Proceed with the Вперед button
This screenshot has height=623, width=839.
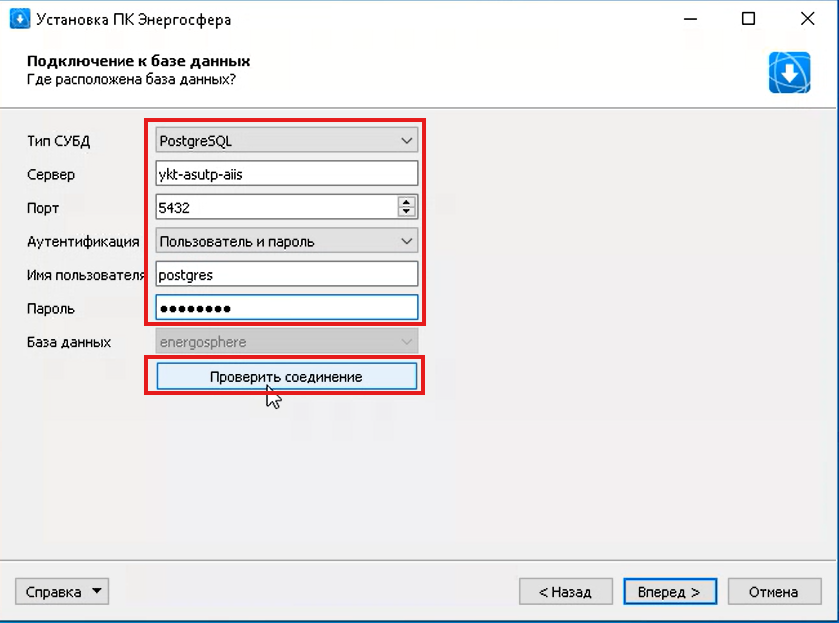point(669,591)
